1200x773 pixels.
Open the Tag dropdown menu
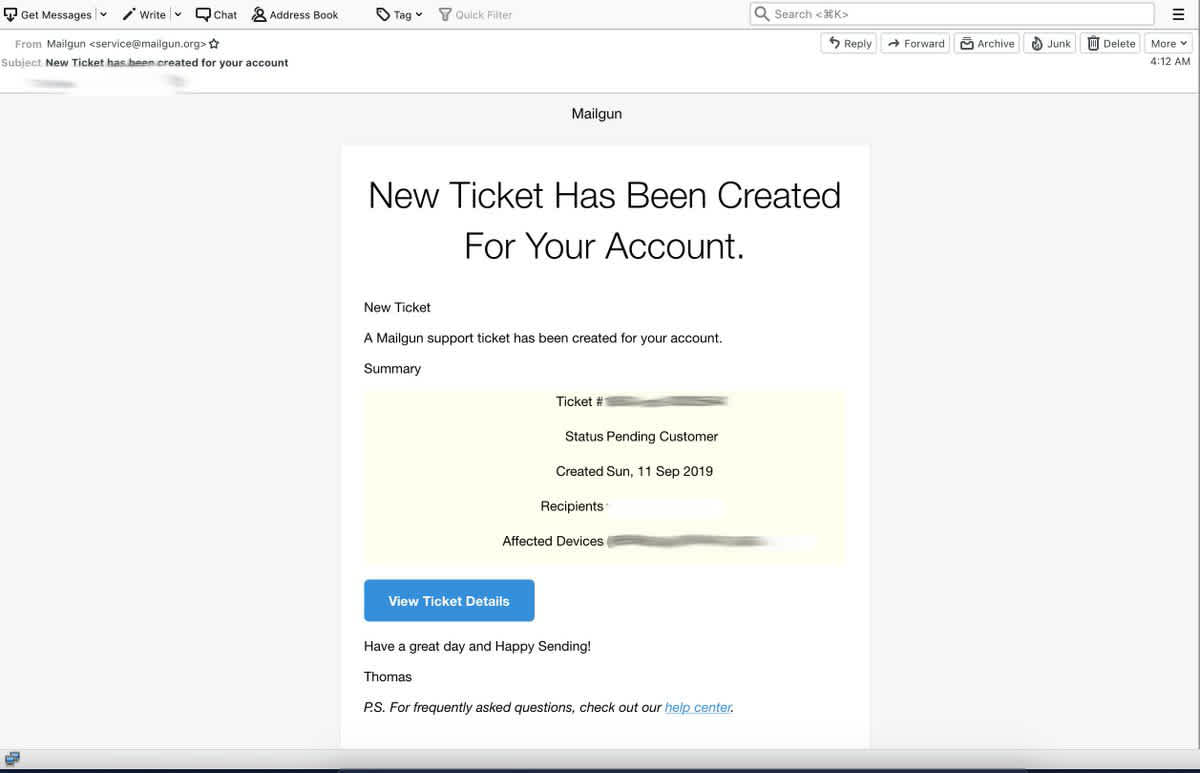417,14
